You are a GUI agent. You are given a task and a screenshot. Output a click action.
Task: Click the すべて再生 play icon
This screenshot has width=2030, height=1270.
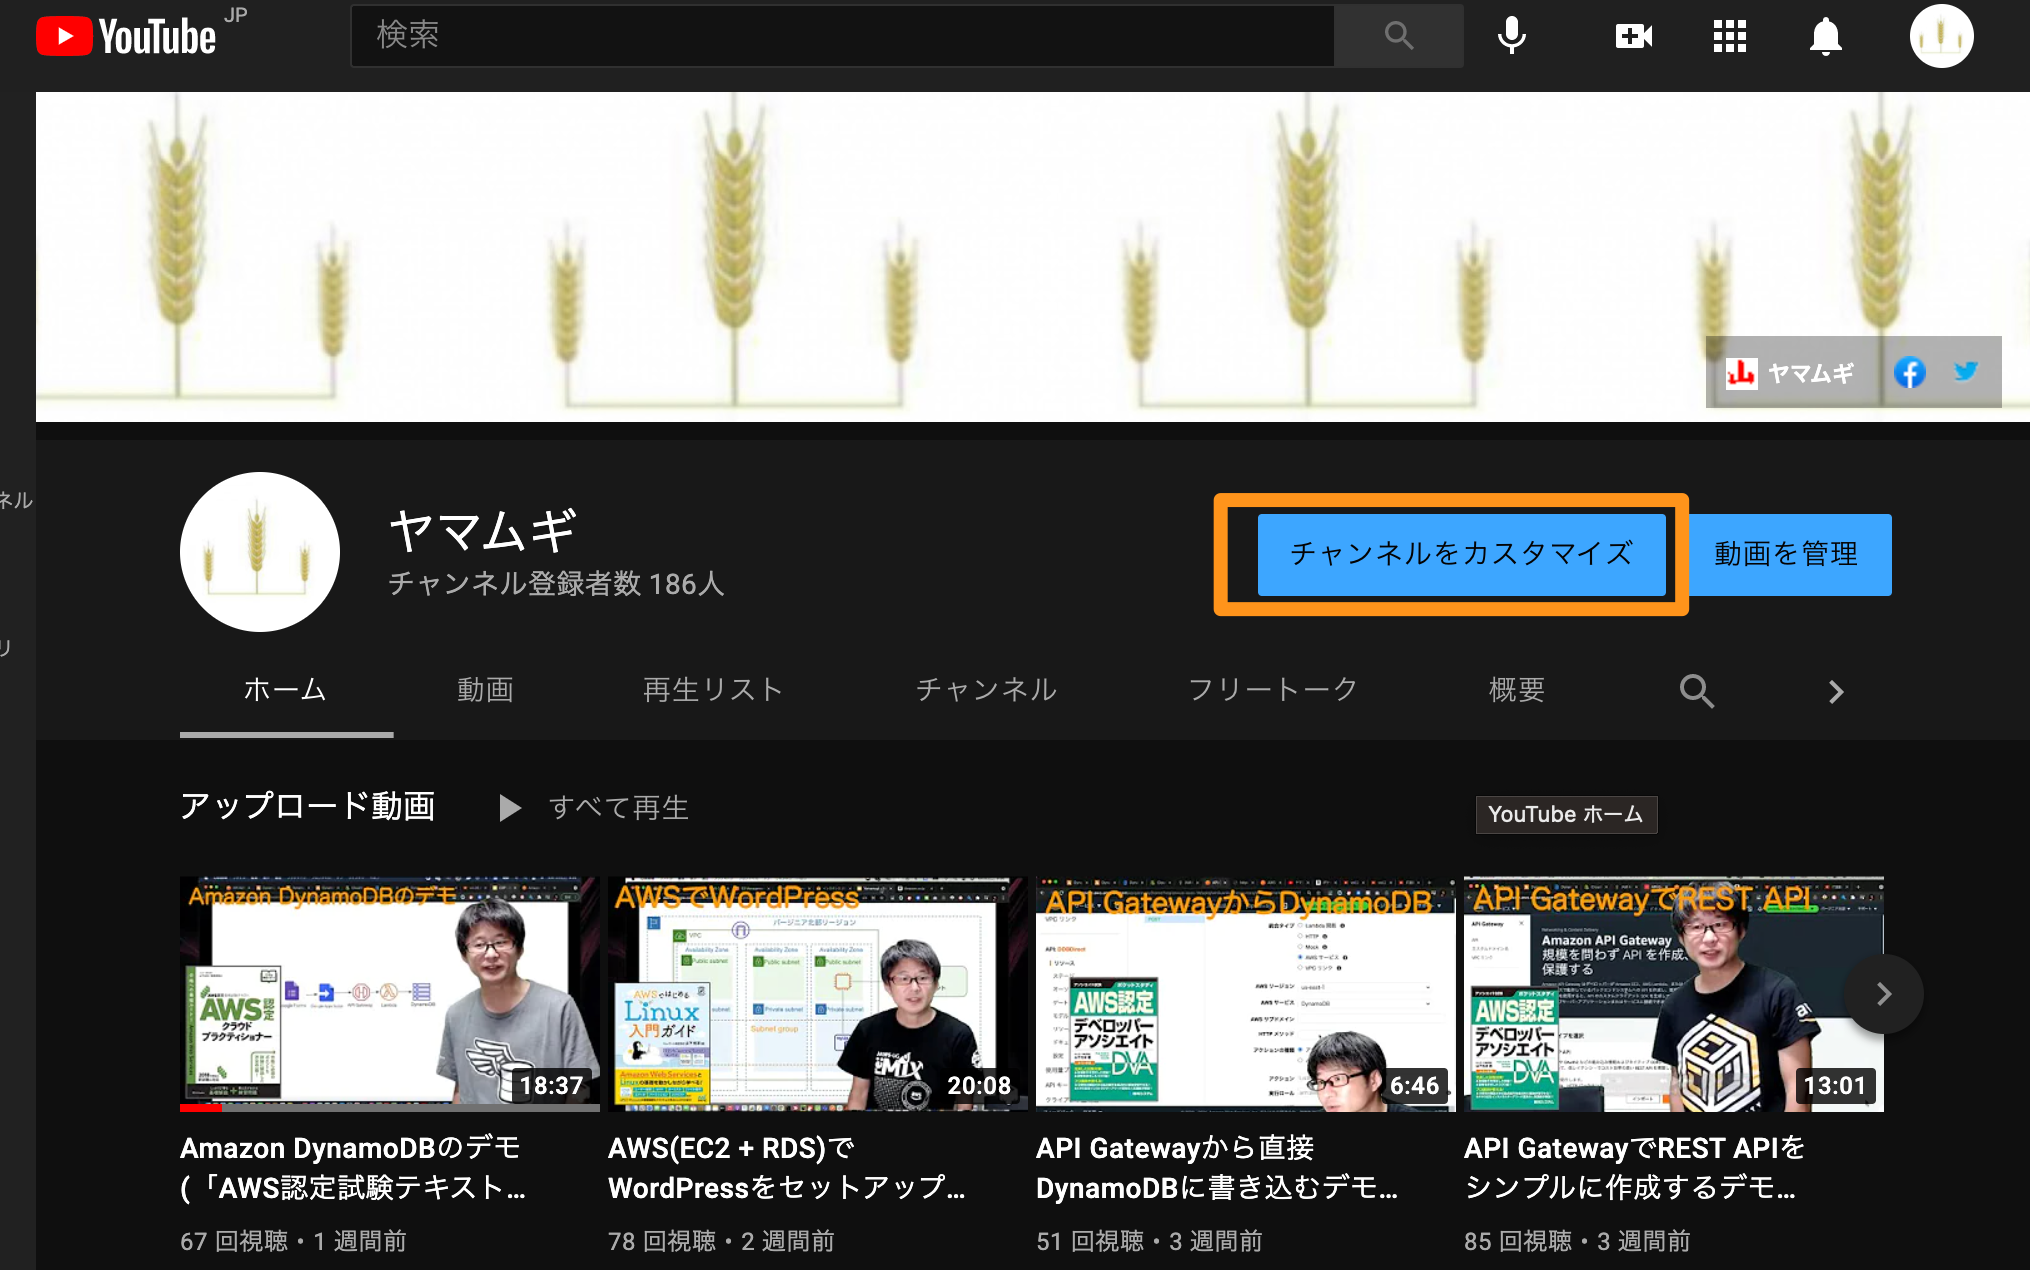click(510, 808)
